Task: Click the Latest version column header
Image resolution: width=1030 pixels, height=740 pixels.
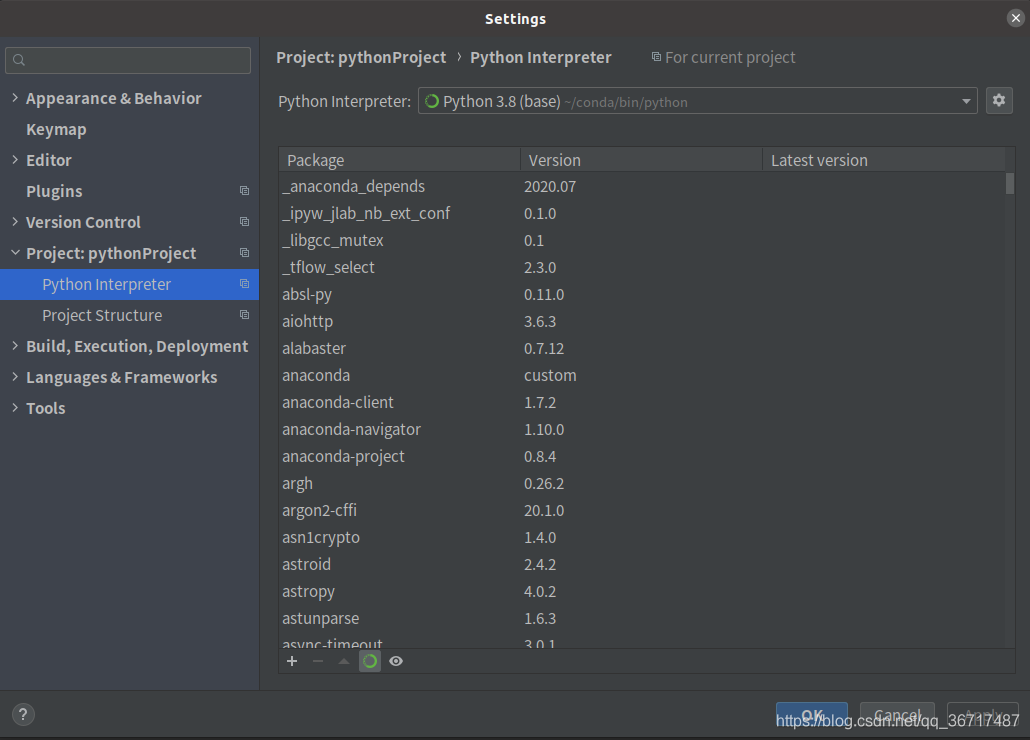Action: click(x=884, y=160)
